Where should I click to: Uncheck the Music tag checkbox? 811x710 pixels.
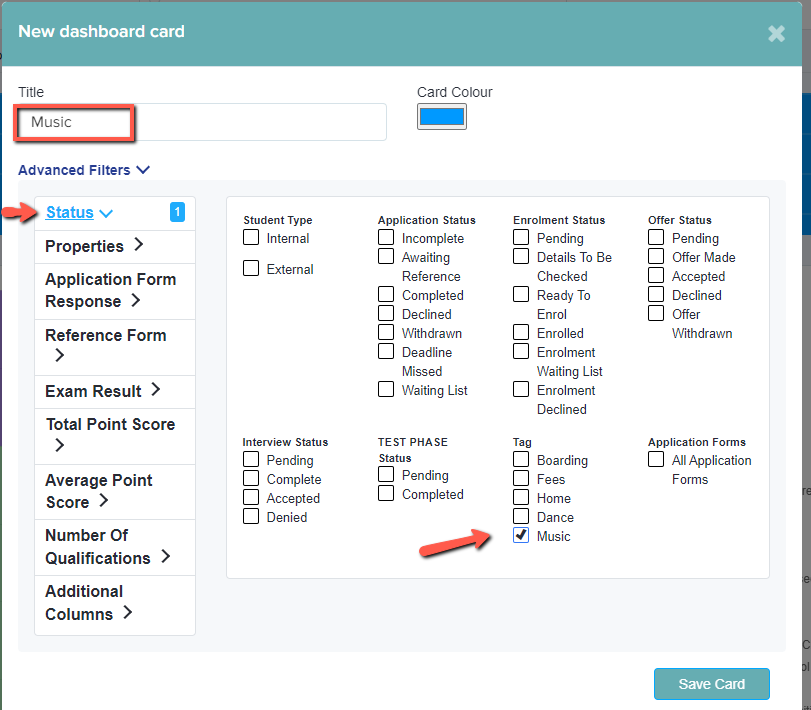point(521,535)
